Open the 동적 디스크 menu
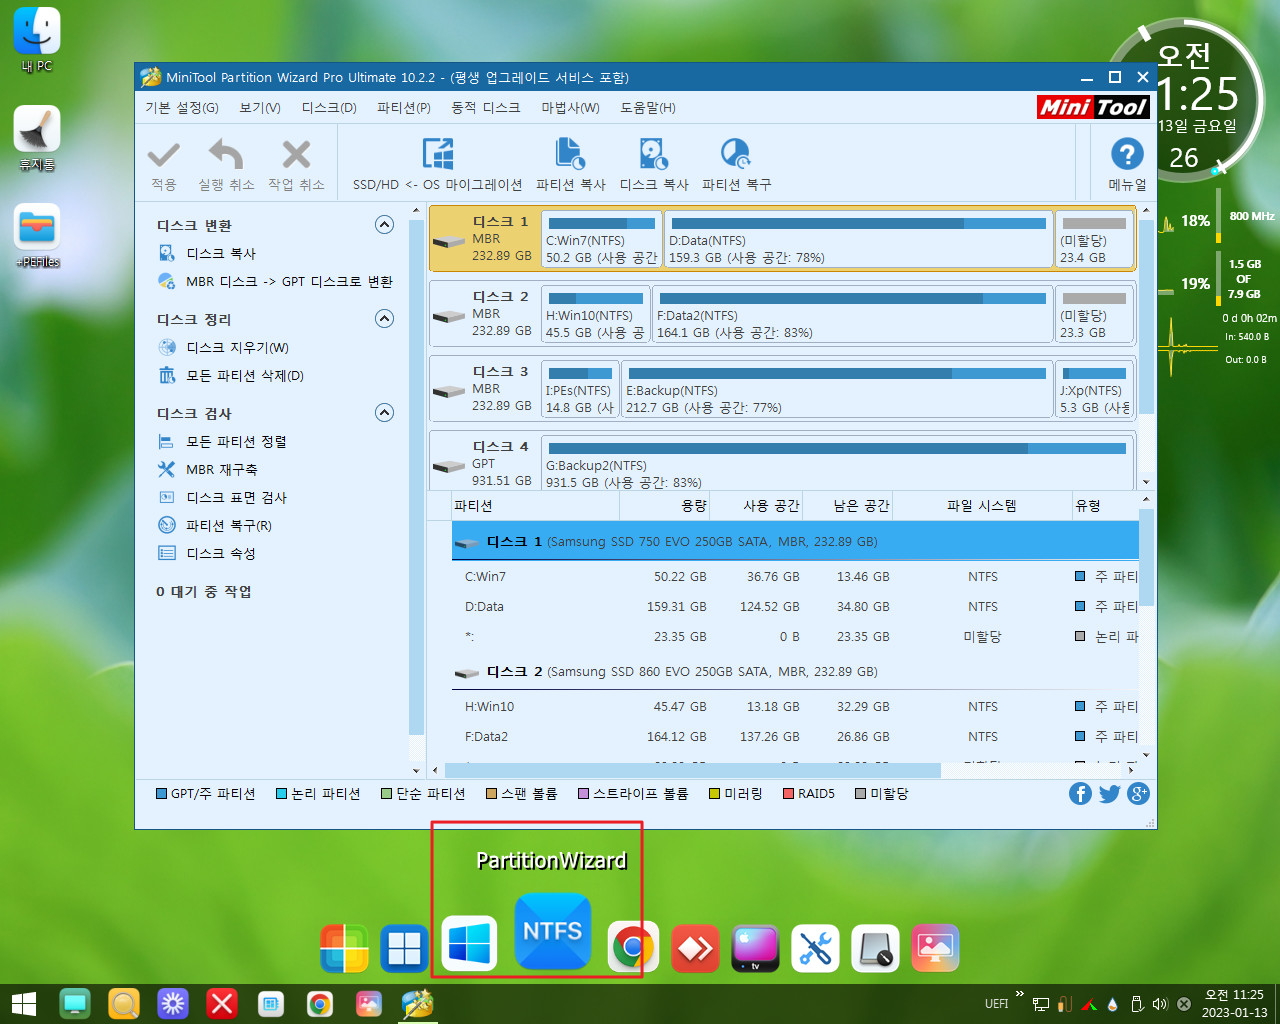 pyautogui.click(x=486, y=107)
